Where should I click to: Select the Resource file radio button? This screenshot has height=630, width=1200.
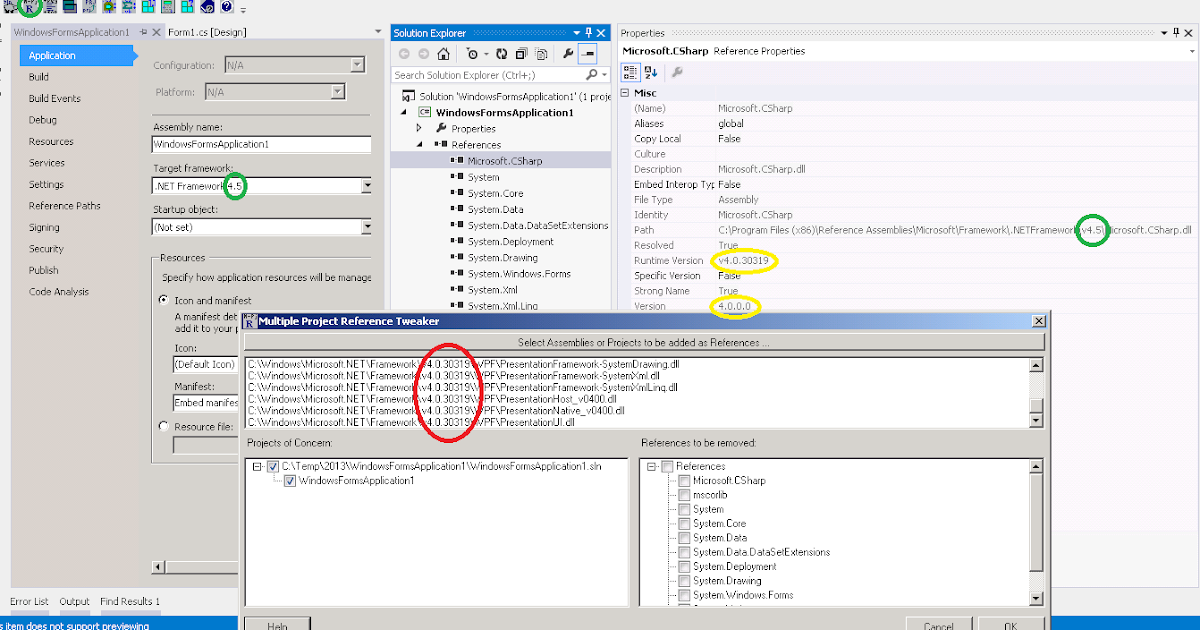(x=162, y=426)
